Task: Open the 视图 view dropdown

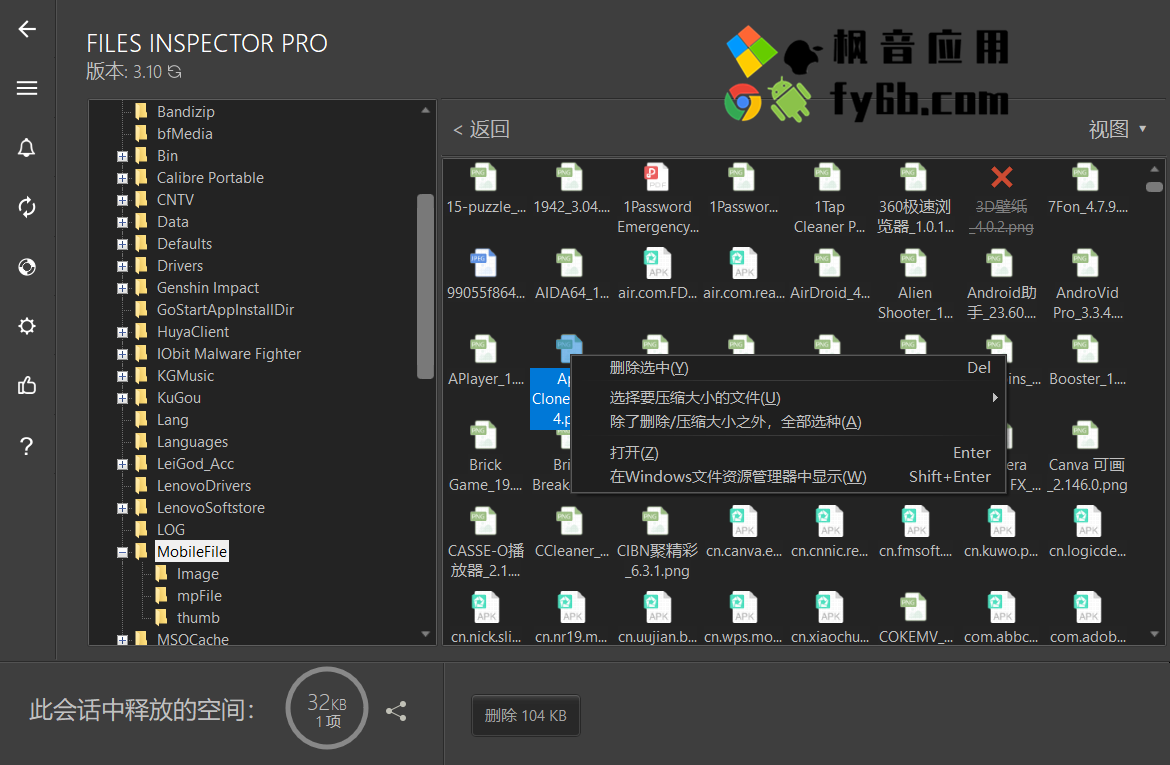Action: (x=1117, y=129)
